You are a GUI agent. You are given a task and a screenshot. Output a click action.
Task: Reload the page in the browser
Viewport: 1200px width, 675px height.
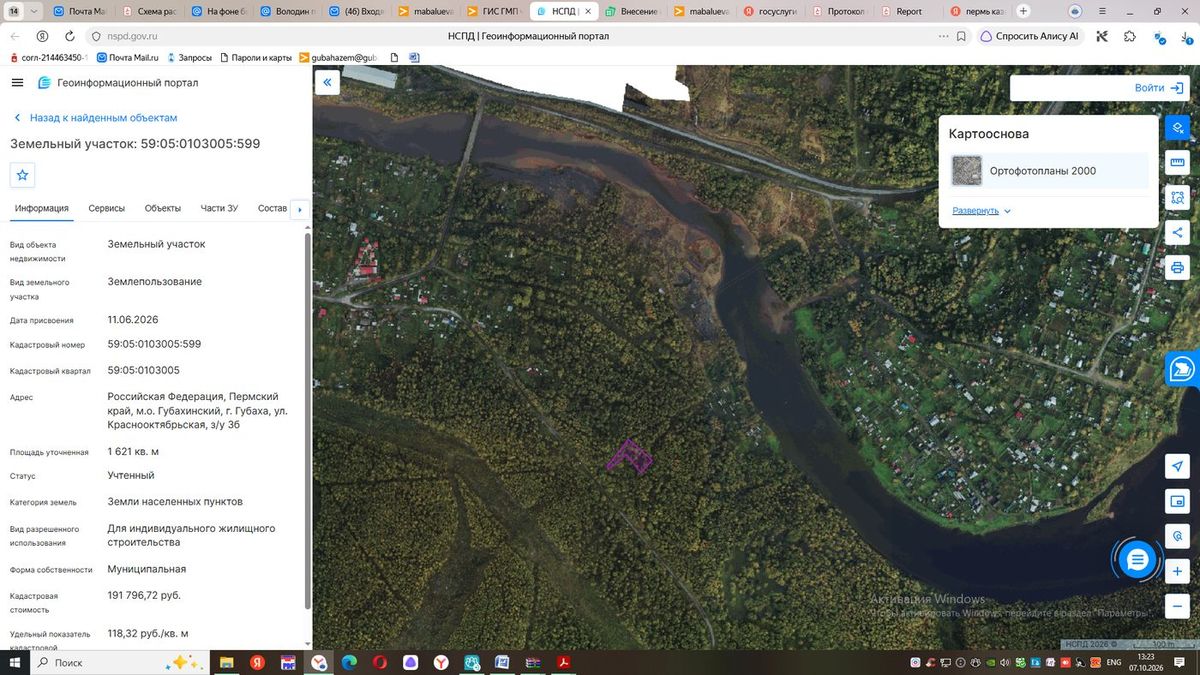(70, 36)
